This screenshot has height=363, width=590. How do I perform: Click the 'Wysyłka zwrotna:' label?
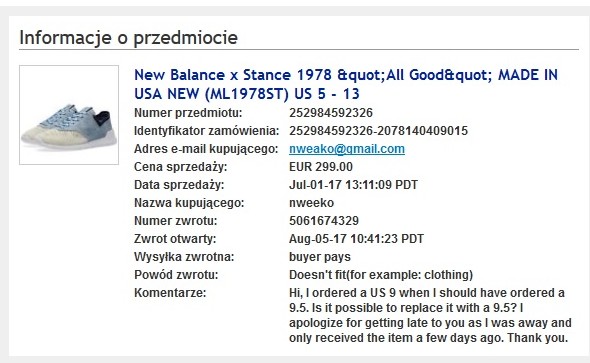pyautogui.click(x=184, y=257)
